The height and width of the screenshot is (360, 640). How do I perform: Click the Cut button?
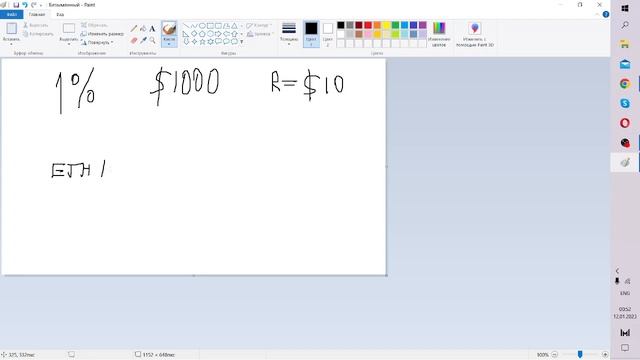[x=36, y=25]
